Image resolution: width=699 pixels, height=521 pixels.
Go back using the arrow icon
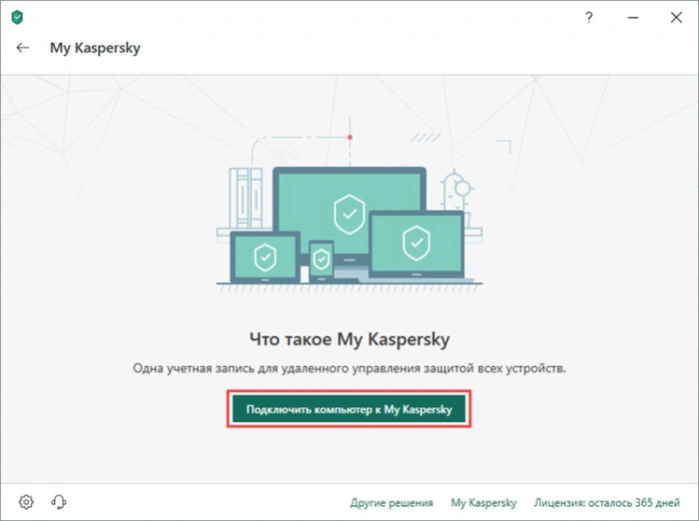click(22, 48)
